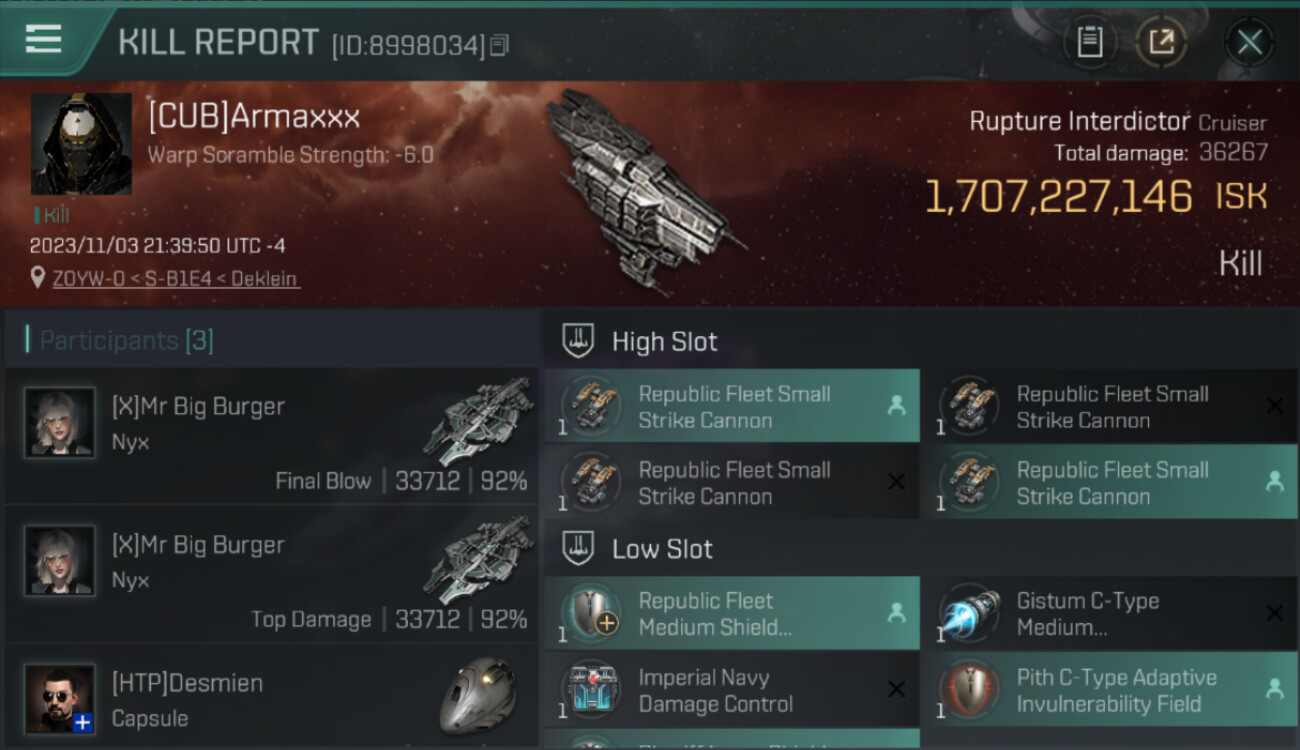This screenshot has width=1300, height=750.
Task: Click Pith C-Type Adaptive Invulnerability Field icon
Action: click(x=970, y=690)
